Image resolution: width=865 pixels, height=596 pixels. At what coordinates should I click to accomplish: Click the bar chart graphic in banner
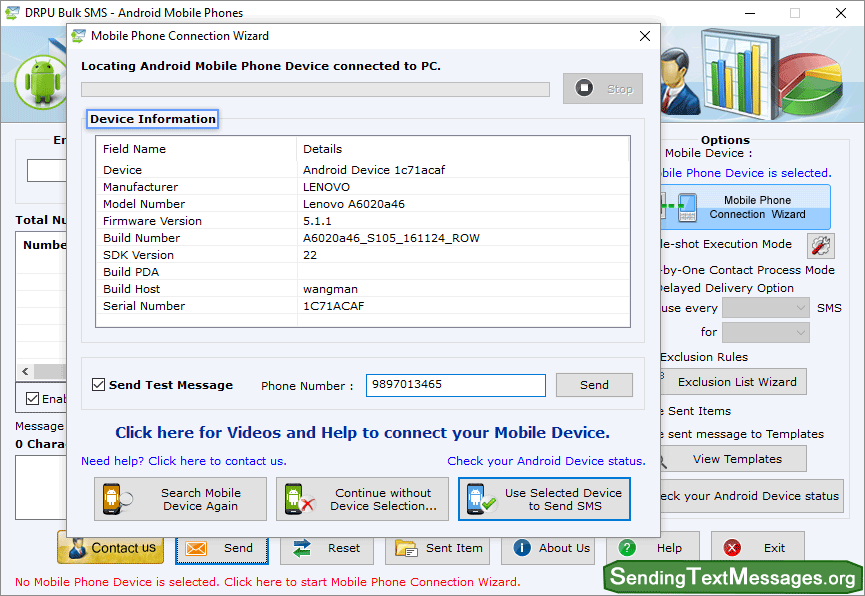tap(740, 74)
